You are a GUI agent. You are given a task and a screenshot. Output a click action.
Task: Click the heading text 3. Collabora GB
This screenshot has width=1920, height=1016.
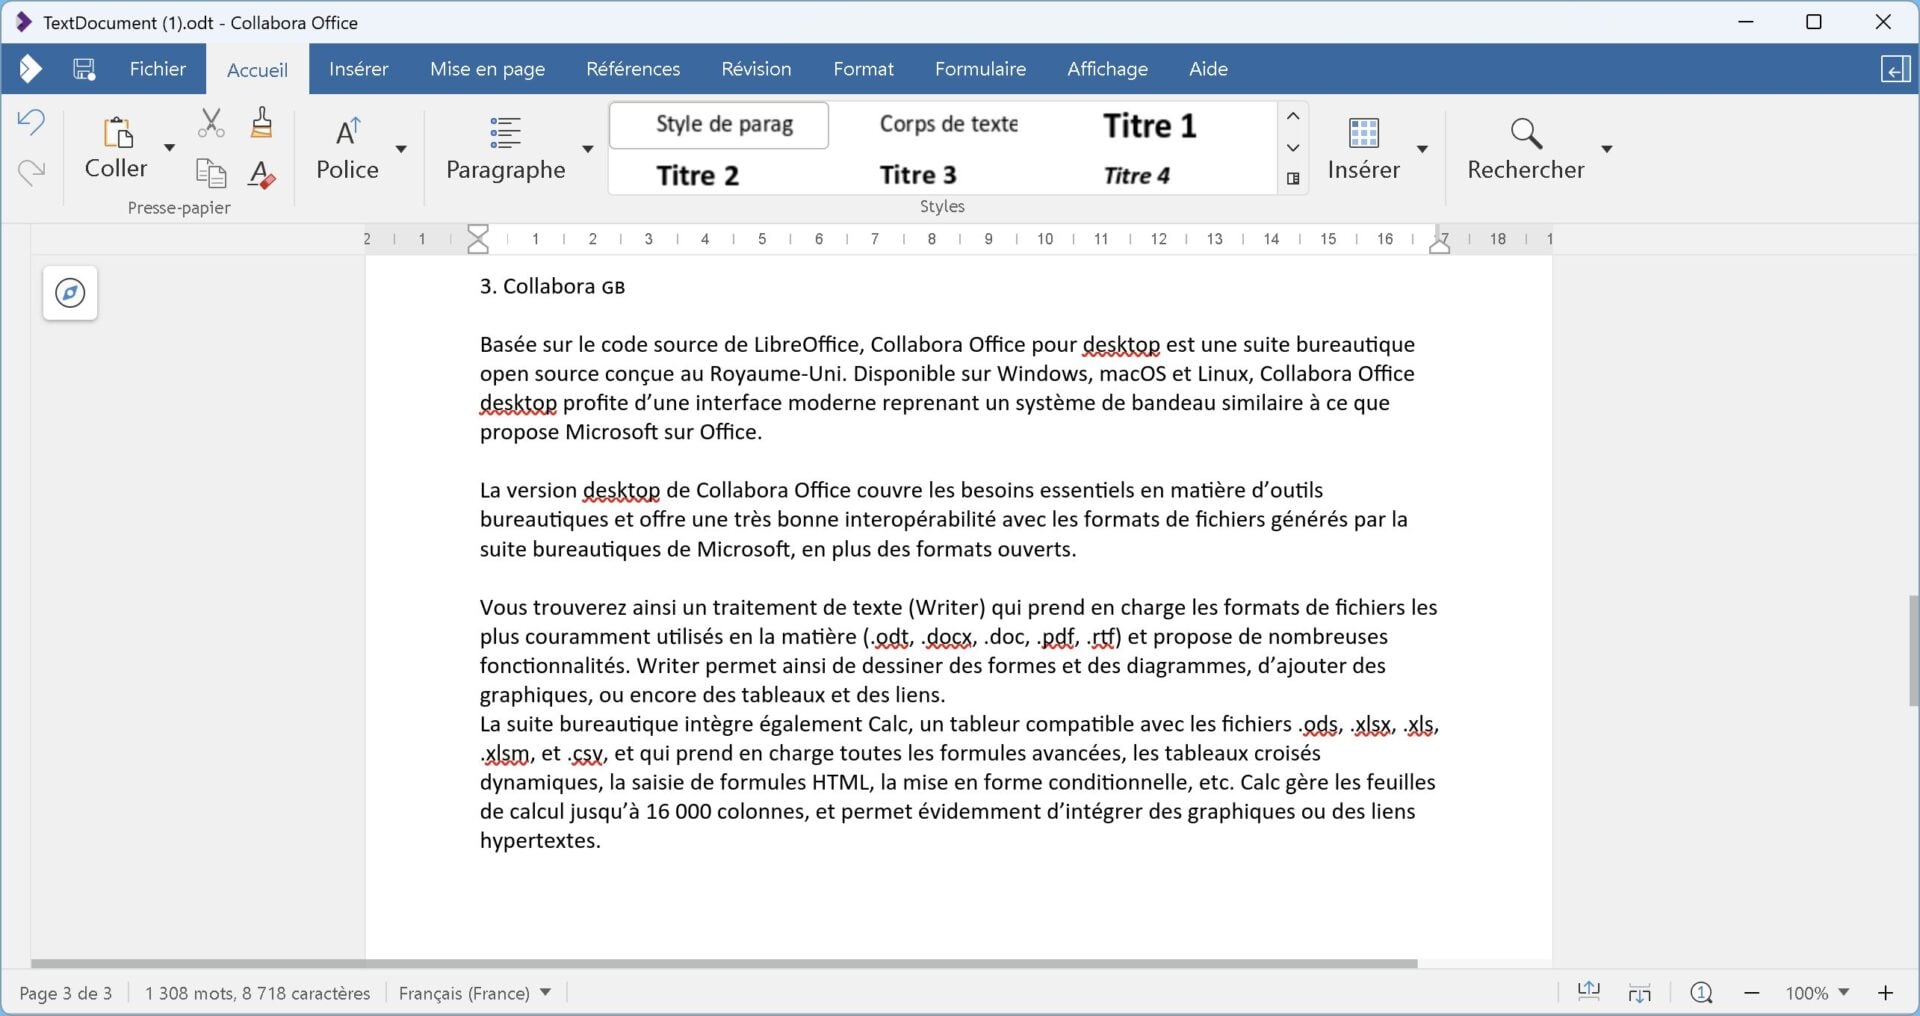click(x=552, y=287)
